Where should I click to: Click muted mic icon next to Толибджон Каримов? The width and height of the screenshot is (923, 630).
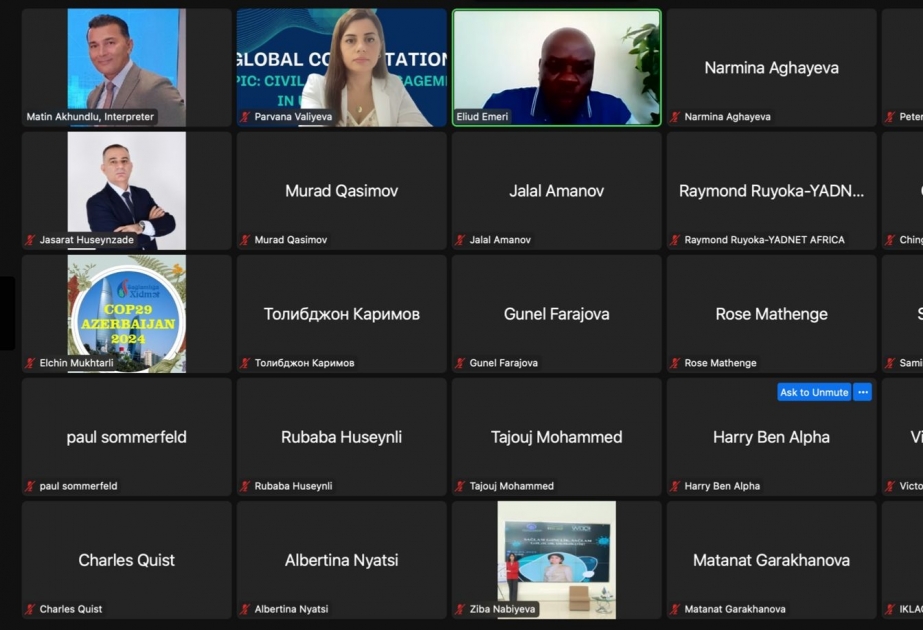(x=245, y=363)
